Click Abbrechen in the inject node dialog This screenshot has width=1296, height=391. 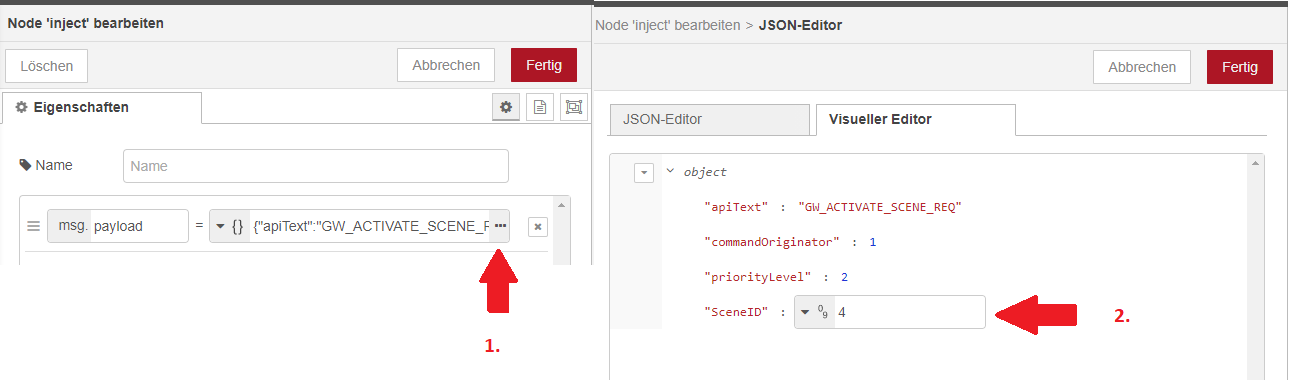click(x=446, y=65)
